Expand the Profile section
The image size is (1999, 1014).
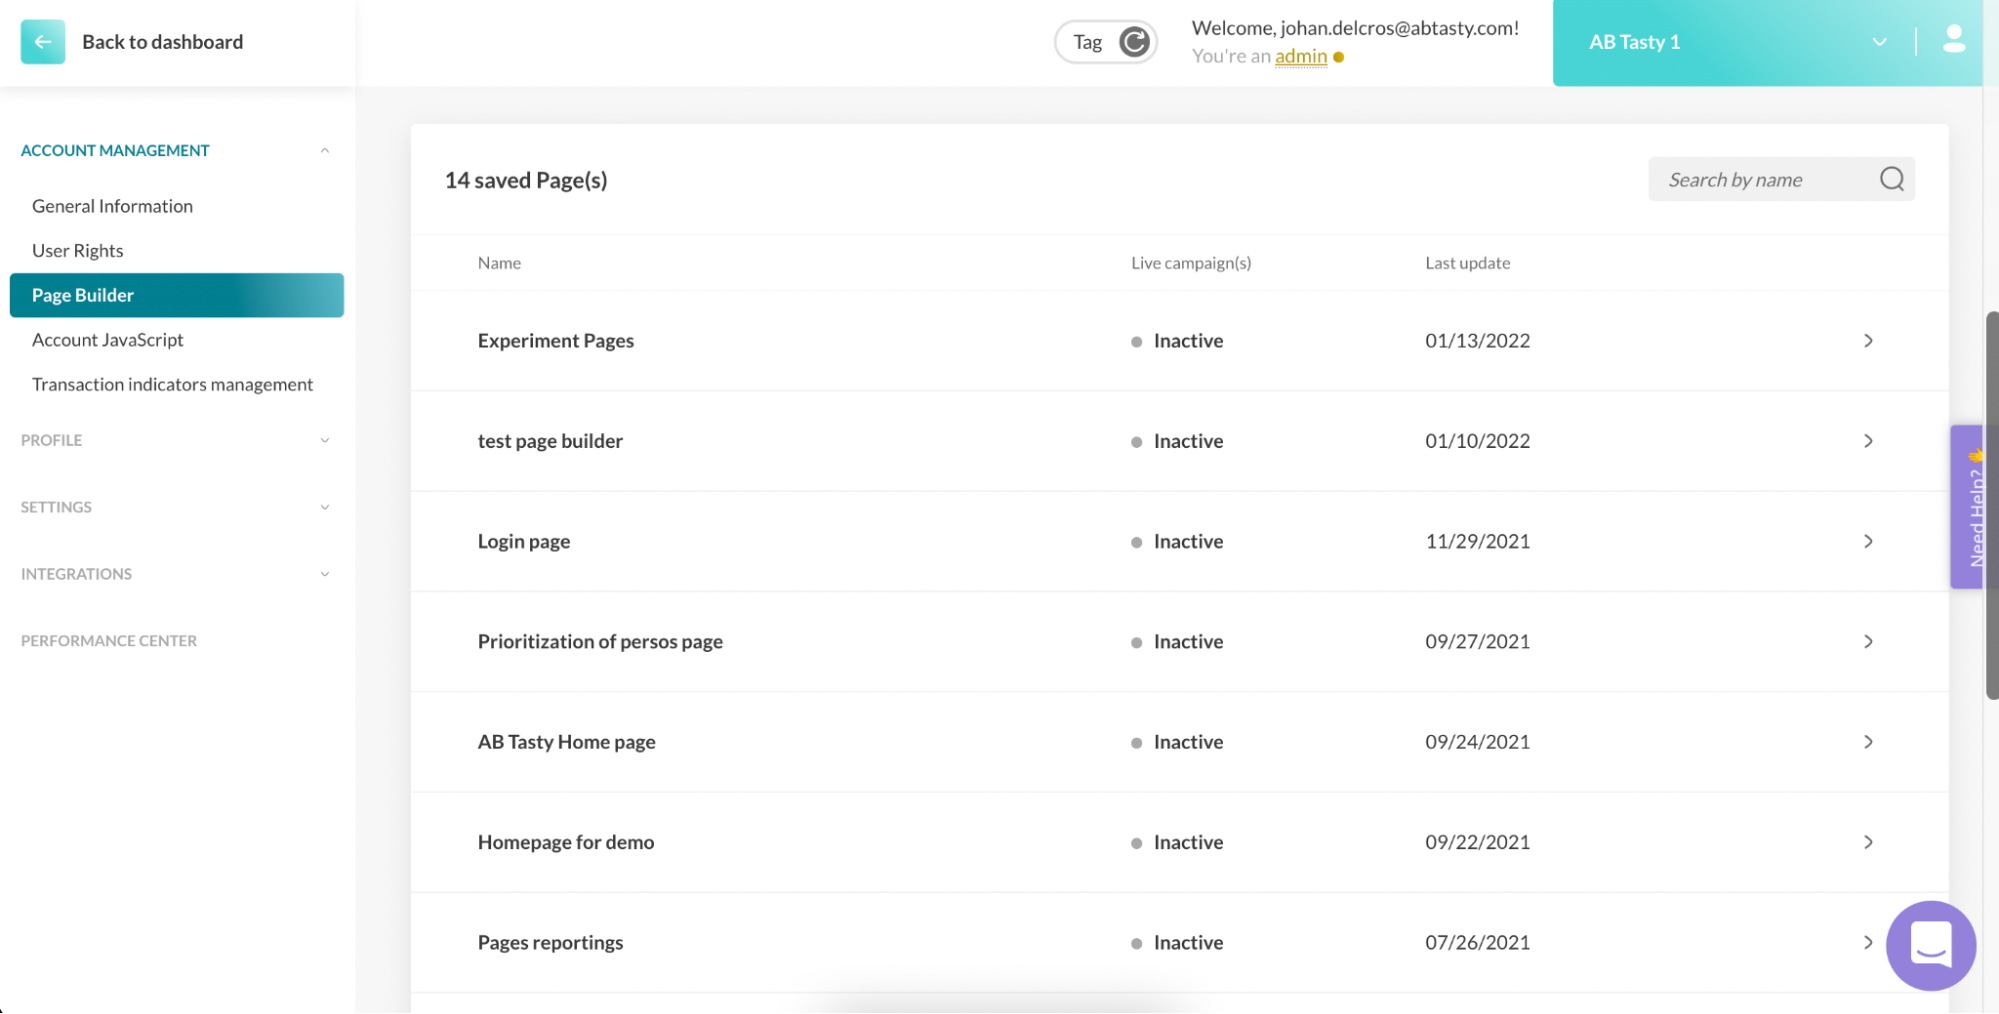(324, 440)
